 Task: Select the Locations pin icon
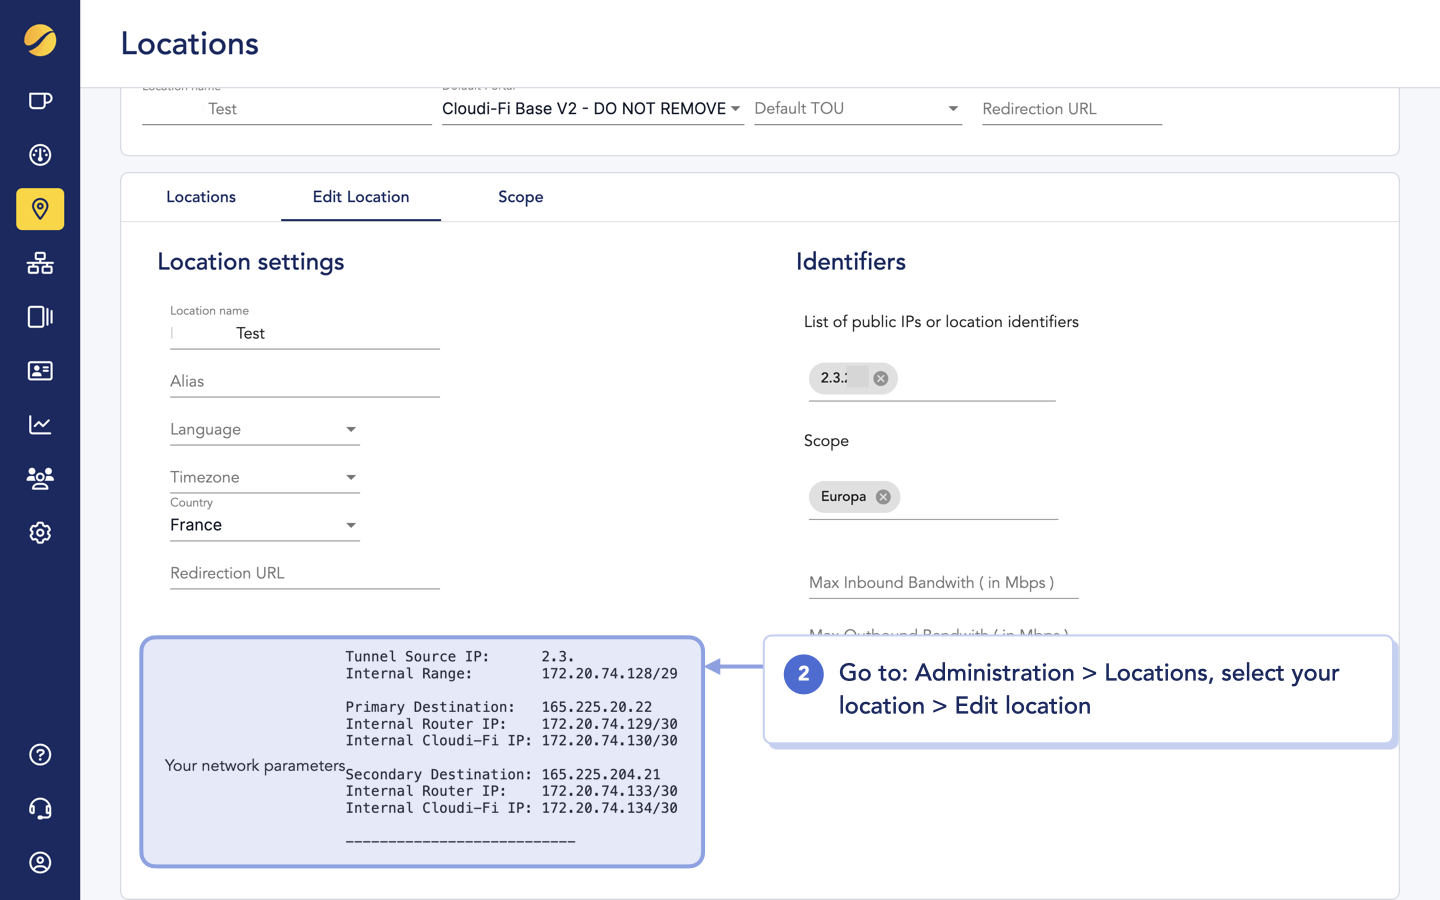[x=40, y=209]
